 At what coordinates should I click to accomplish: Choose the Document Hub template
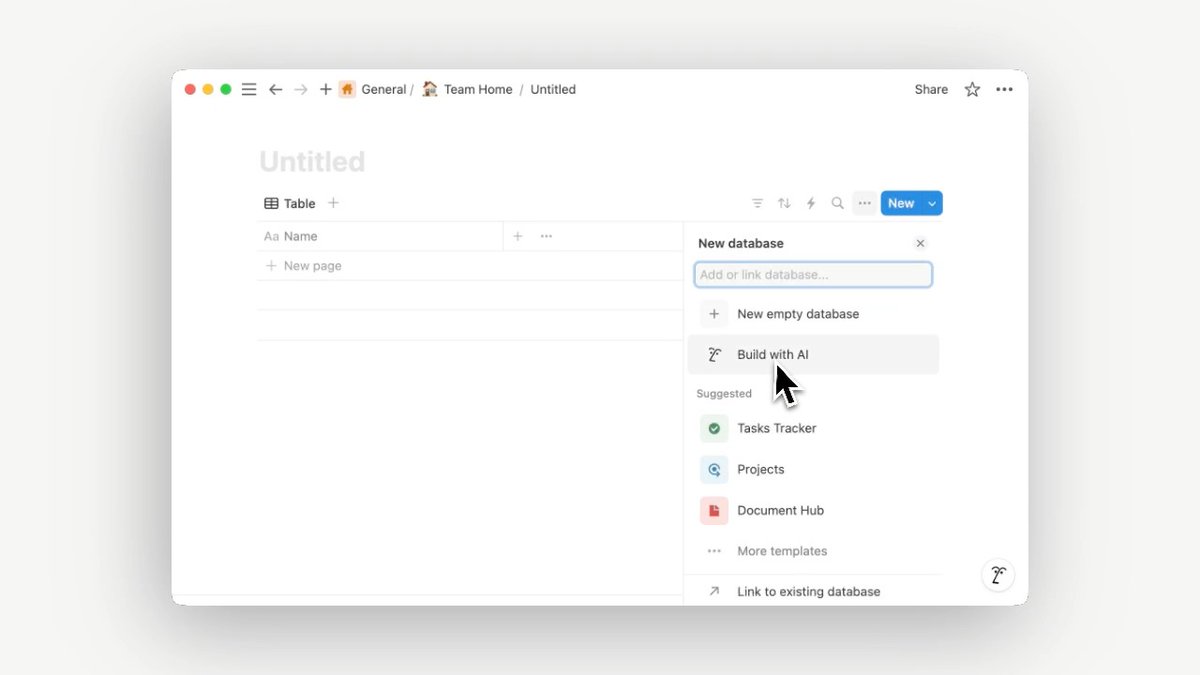click(x=813, y=510)
